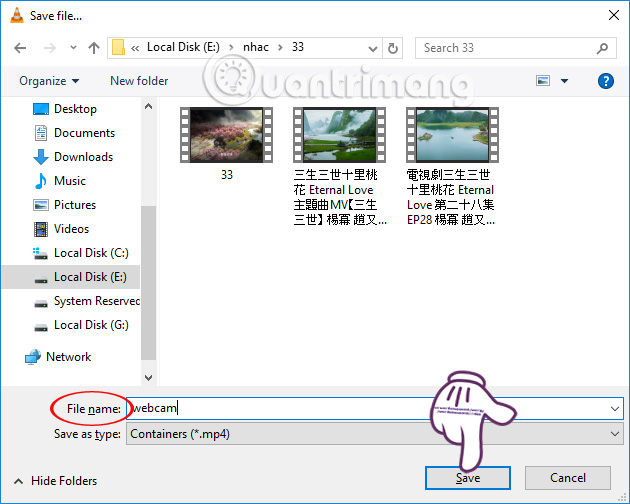Expand the File name dropdown arrow
This screenshot has height=504, width=630.
(x=614, y=409)
